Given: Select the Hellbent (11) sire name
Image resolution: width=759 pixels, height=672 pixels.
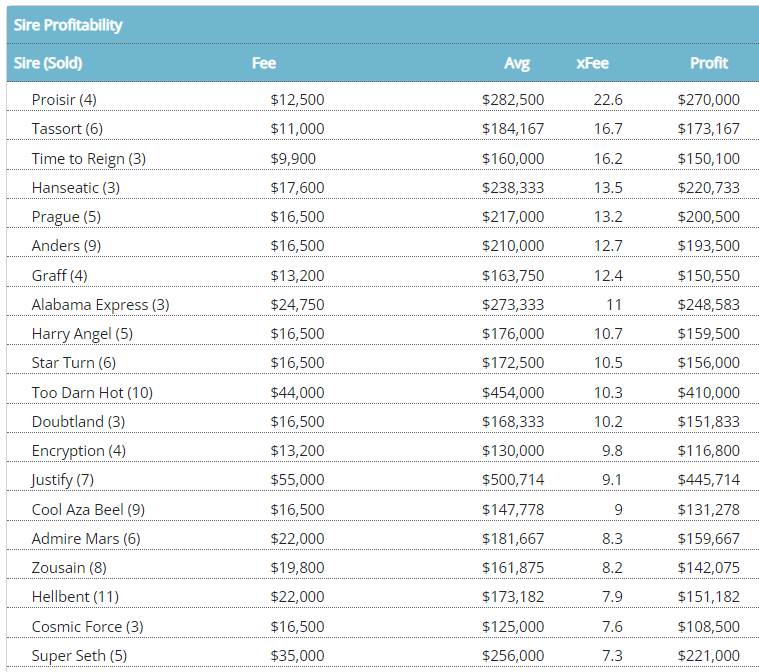Looking at the screenshot, I should [75, 597].
